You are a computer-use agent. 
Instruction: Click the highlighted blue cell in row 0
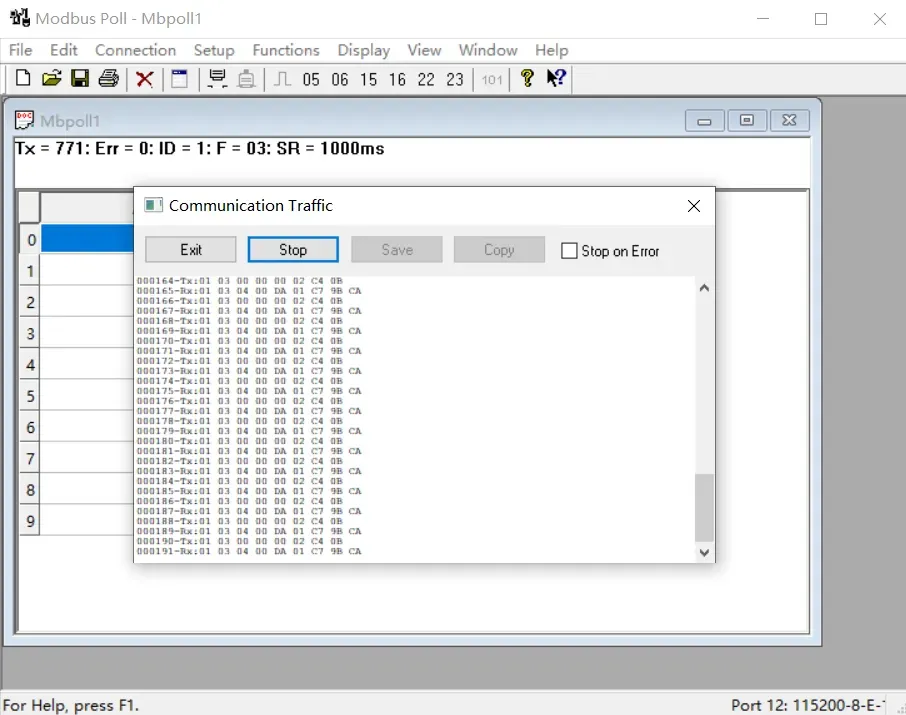(x=87, y=239)
